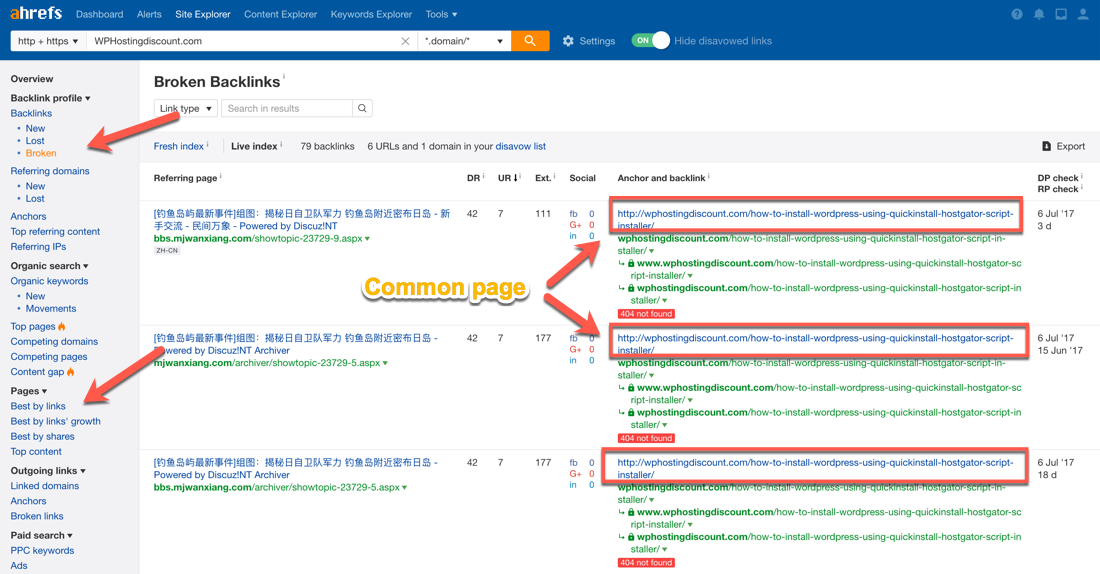The height and width of the screenshot is (574, 1100).
Task: Open the user account icon
Action: (1083, 14)
